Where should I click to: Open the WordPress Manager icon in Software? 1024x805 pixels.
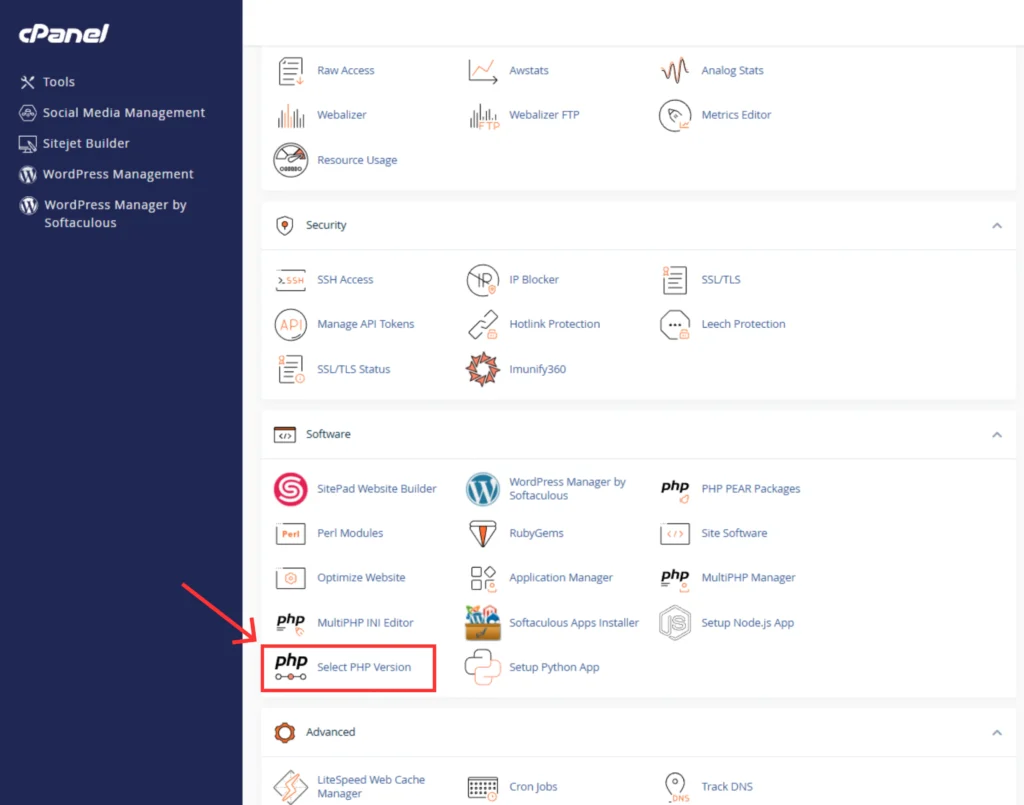[483, 489]
